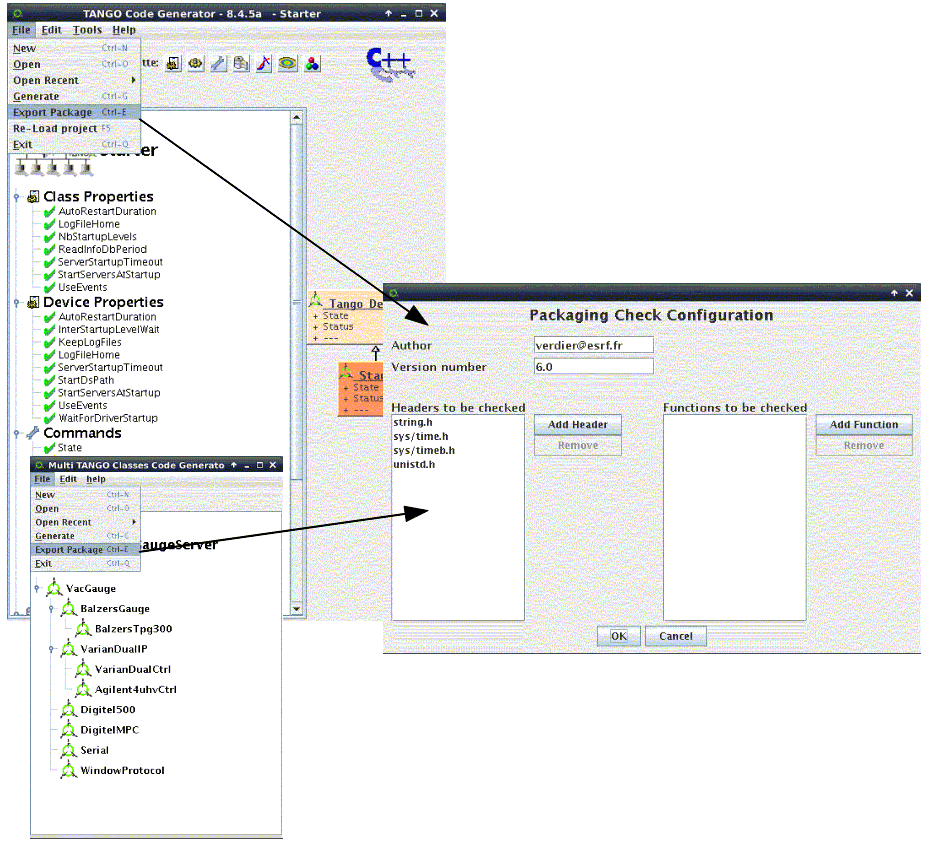Image resolution: width=932 pixels, height=845 pixels.
Task: Click the Serial class icon
Action: point(69,749)
